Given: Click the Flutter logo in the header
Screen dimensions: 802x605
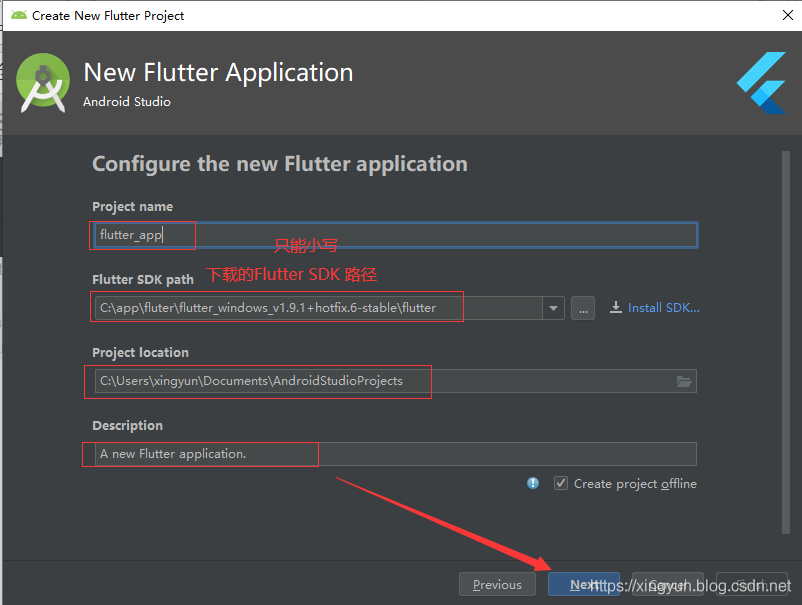Looking at the screenshot, I should [x=761, y=83].
